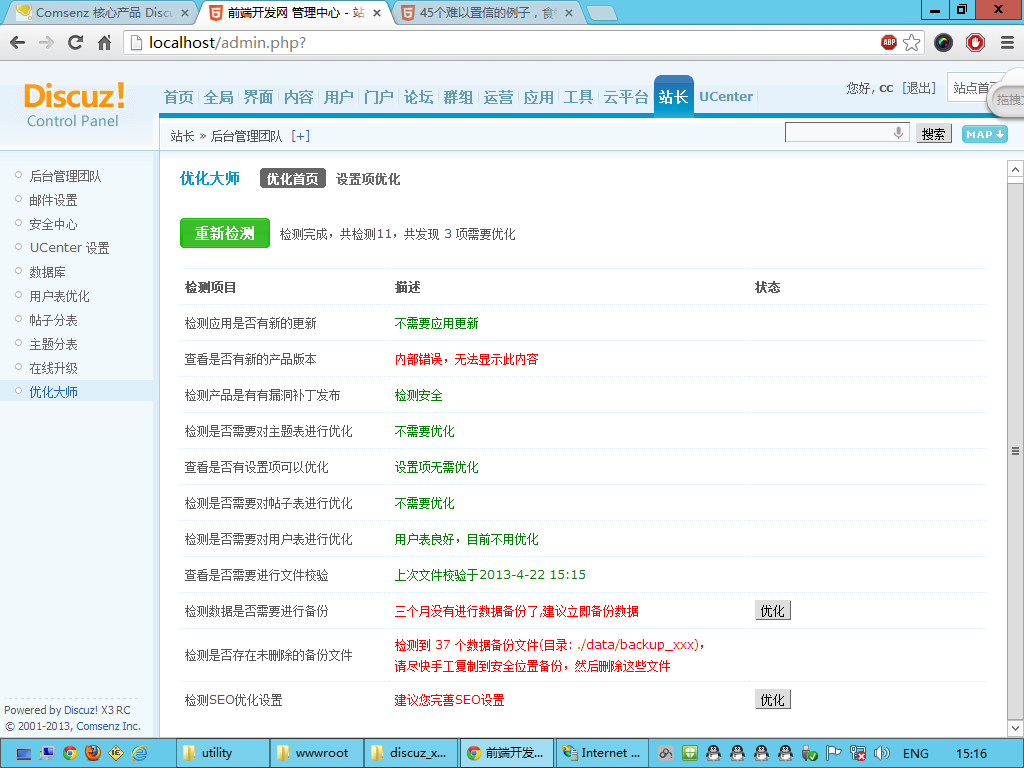Image resolution: width=1024 pixels, height=768 pixels.
Task: Click the page scrollbar down arrow
Action: (1015, 728)
